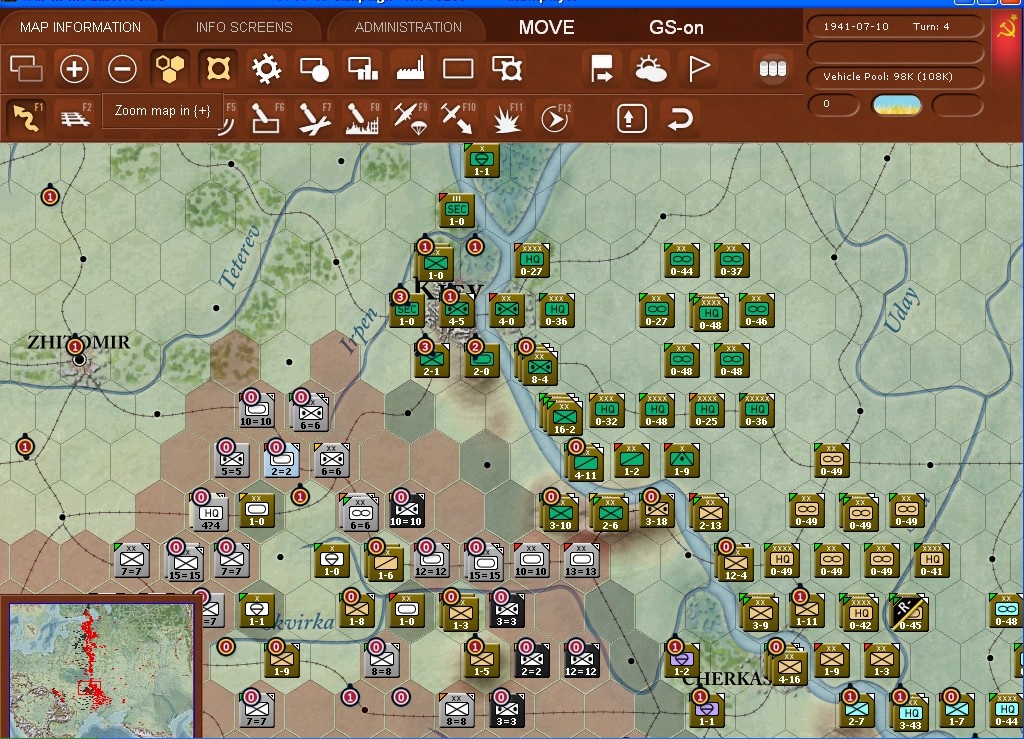
Task: Select the German 5=5 unit counter
Action: (232, 460)
